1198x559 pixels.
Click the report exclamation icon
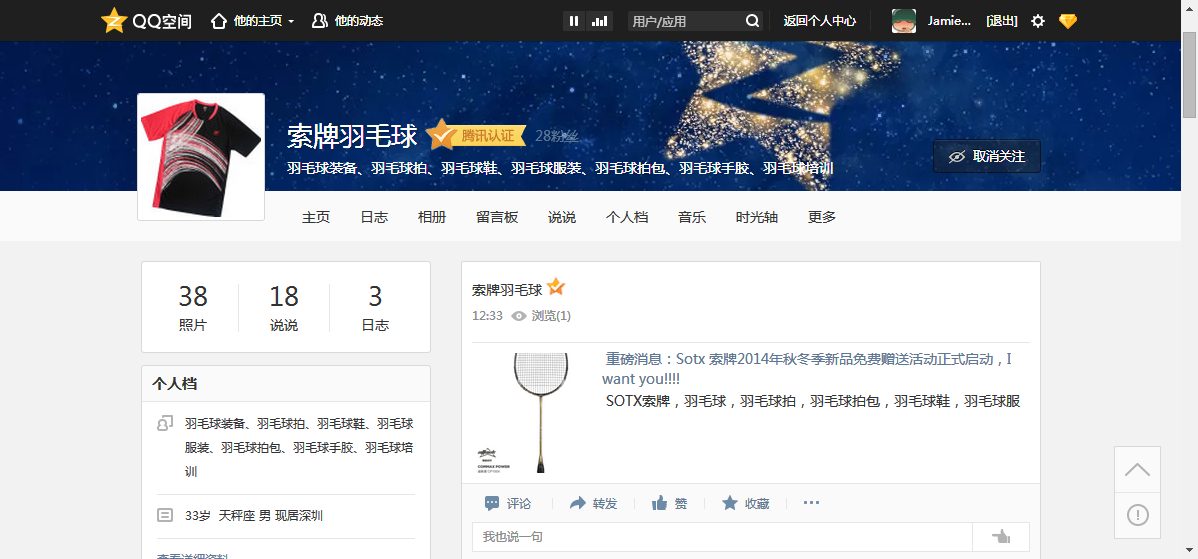coord(1138,515)
